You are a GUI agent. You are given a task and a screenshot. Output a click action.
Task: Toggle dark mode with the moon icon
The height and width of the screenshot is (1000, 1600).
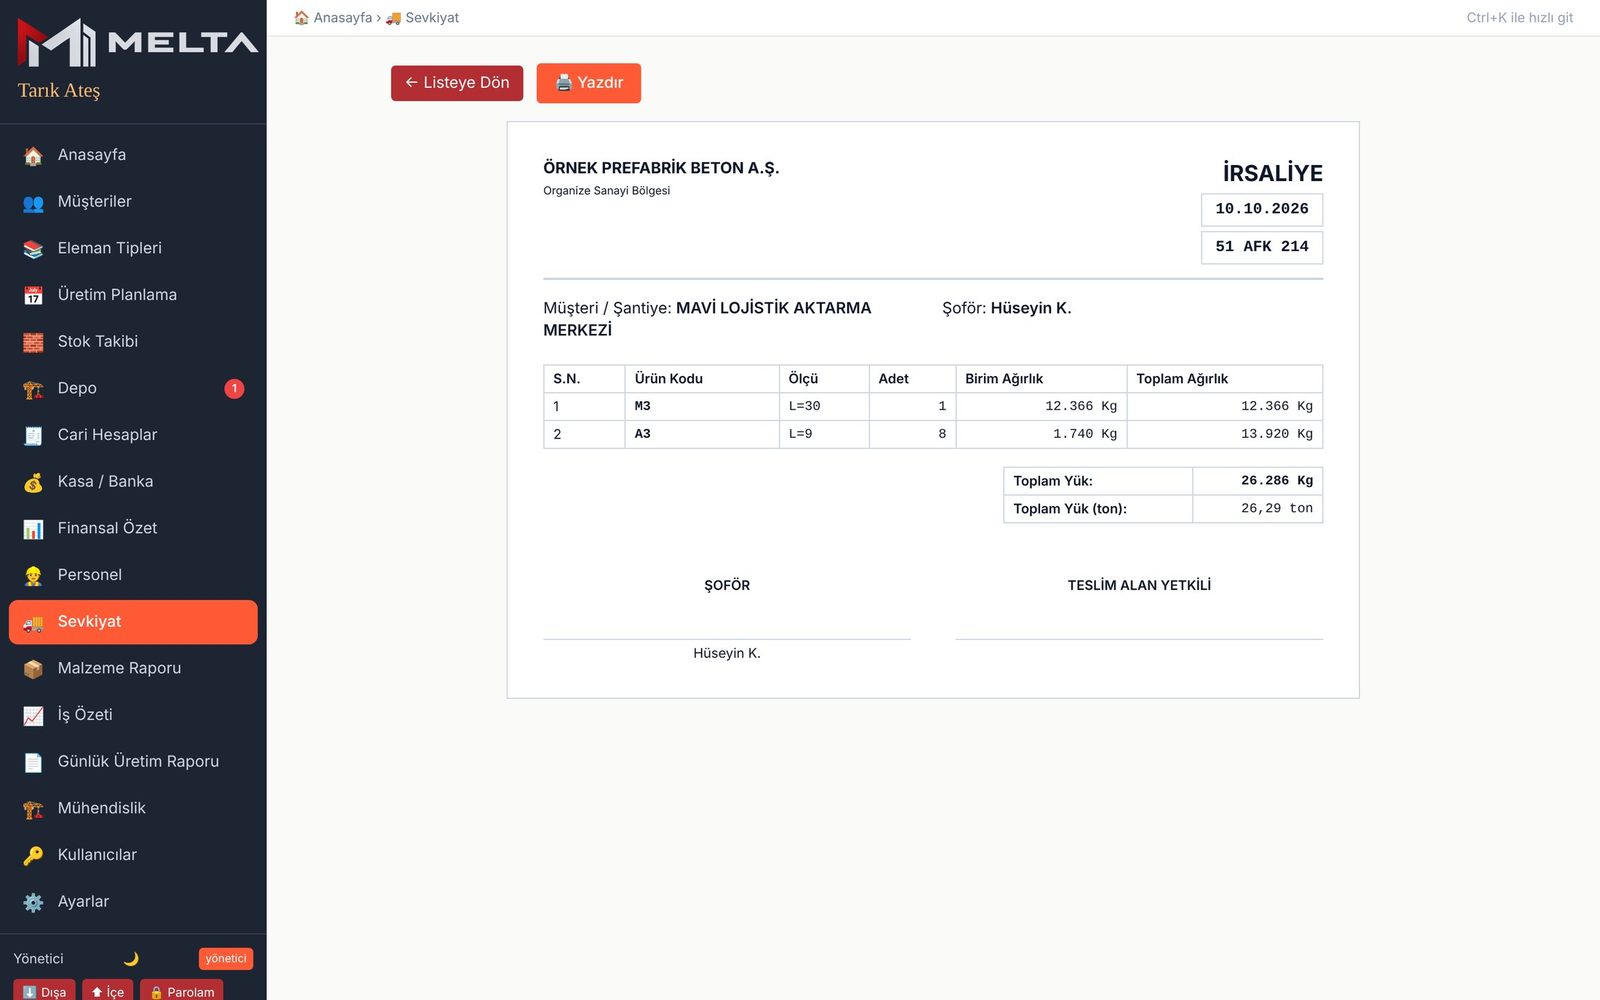pos(131,958)
